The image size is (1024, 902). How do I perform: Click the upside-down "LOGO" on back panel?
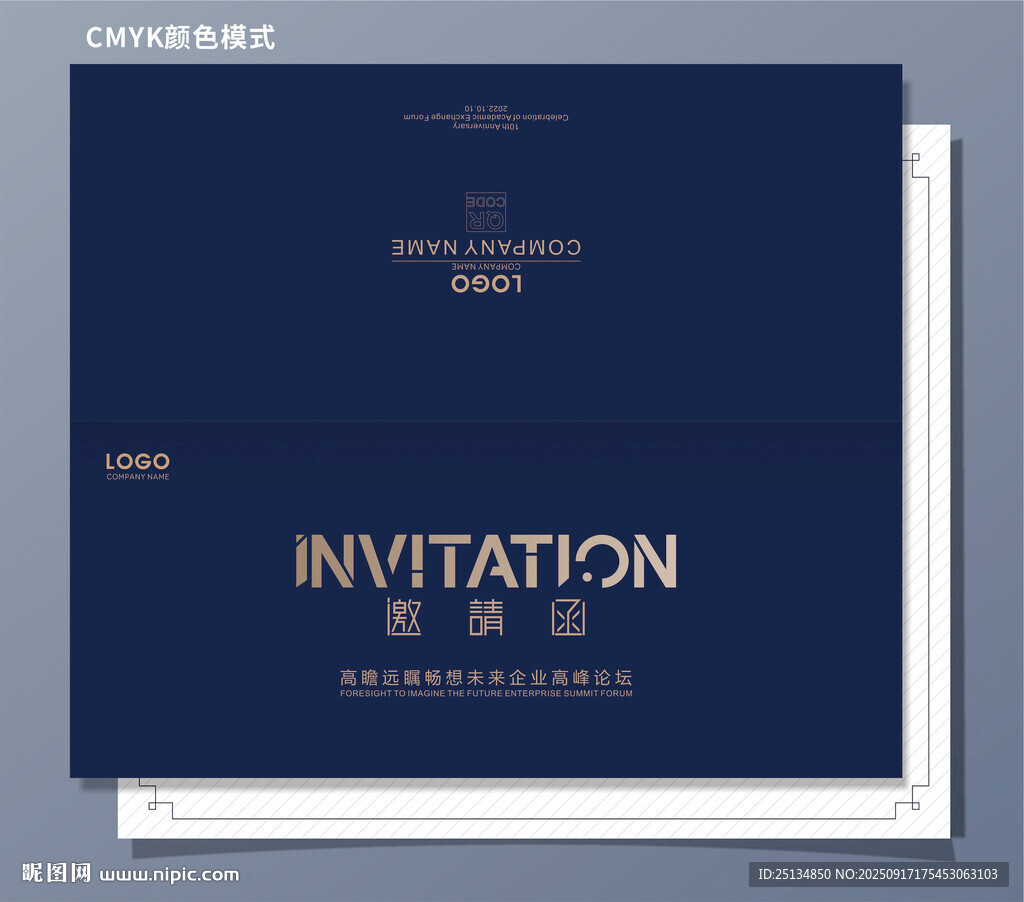click(487, 284)
